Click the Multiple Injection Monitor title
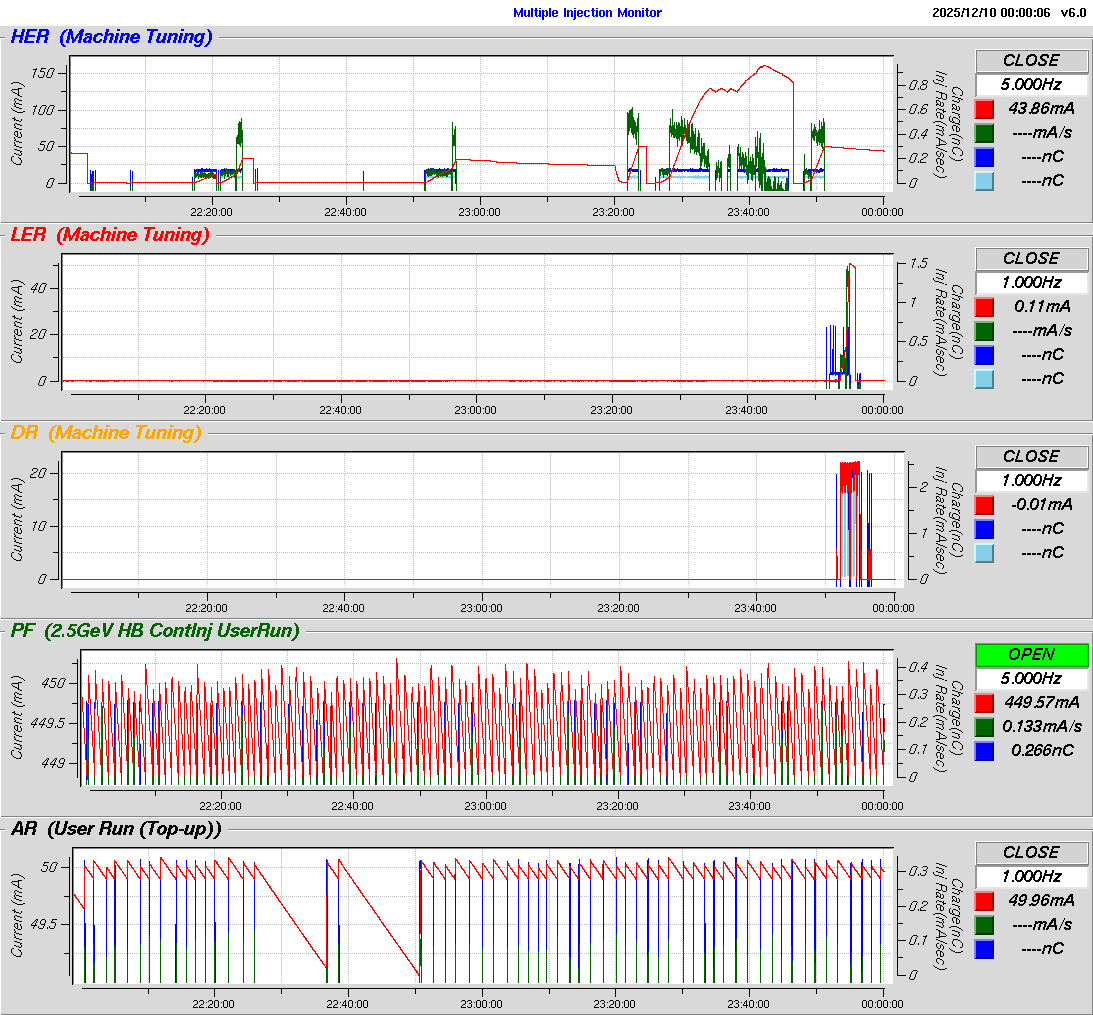The width and height of the screenshot is (1093, 1015). (587, 13)
